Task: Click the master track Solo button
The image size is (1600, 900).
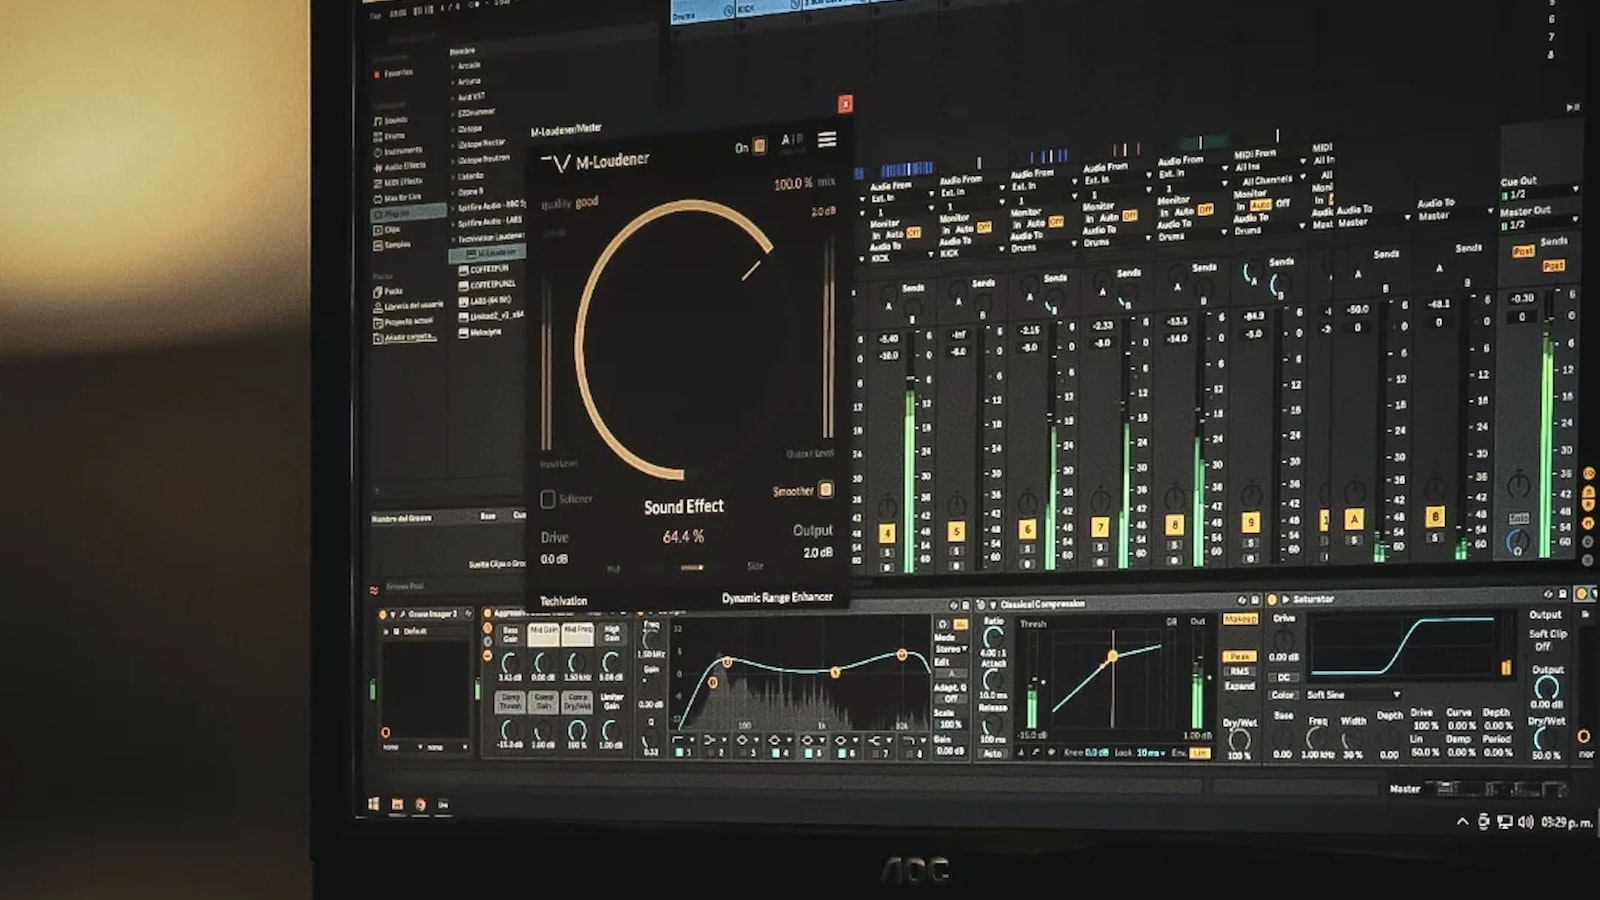Action: pos(1518,519)
